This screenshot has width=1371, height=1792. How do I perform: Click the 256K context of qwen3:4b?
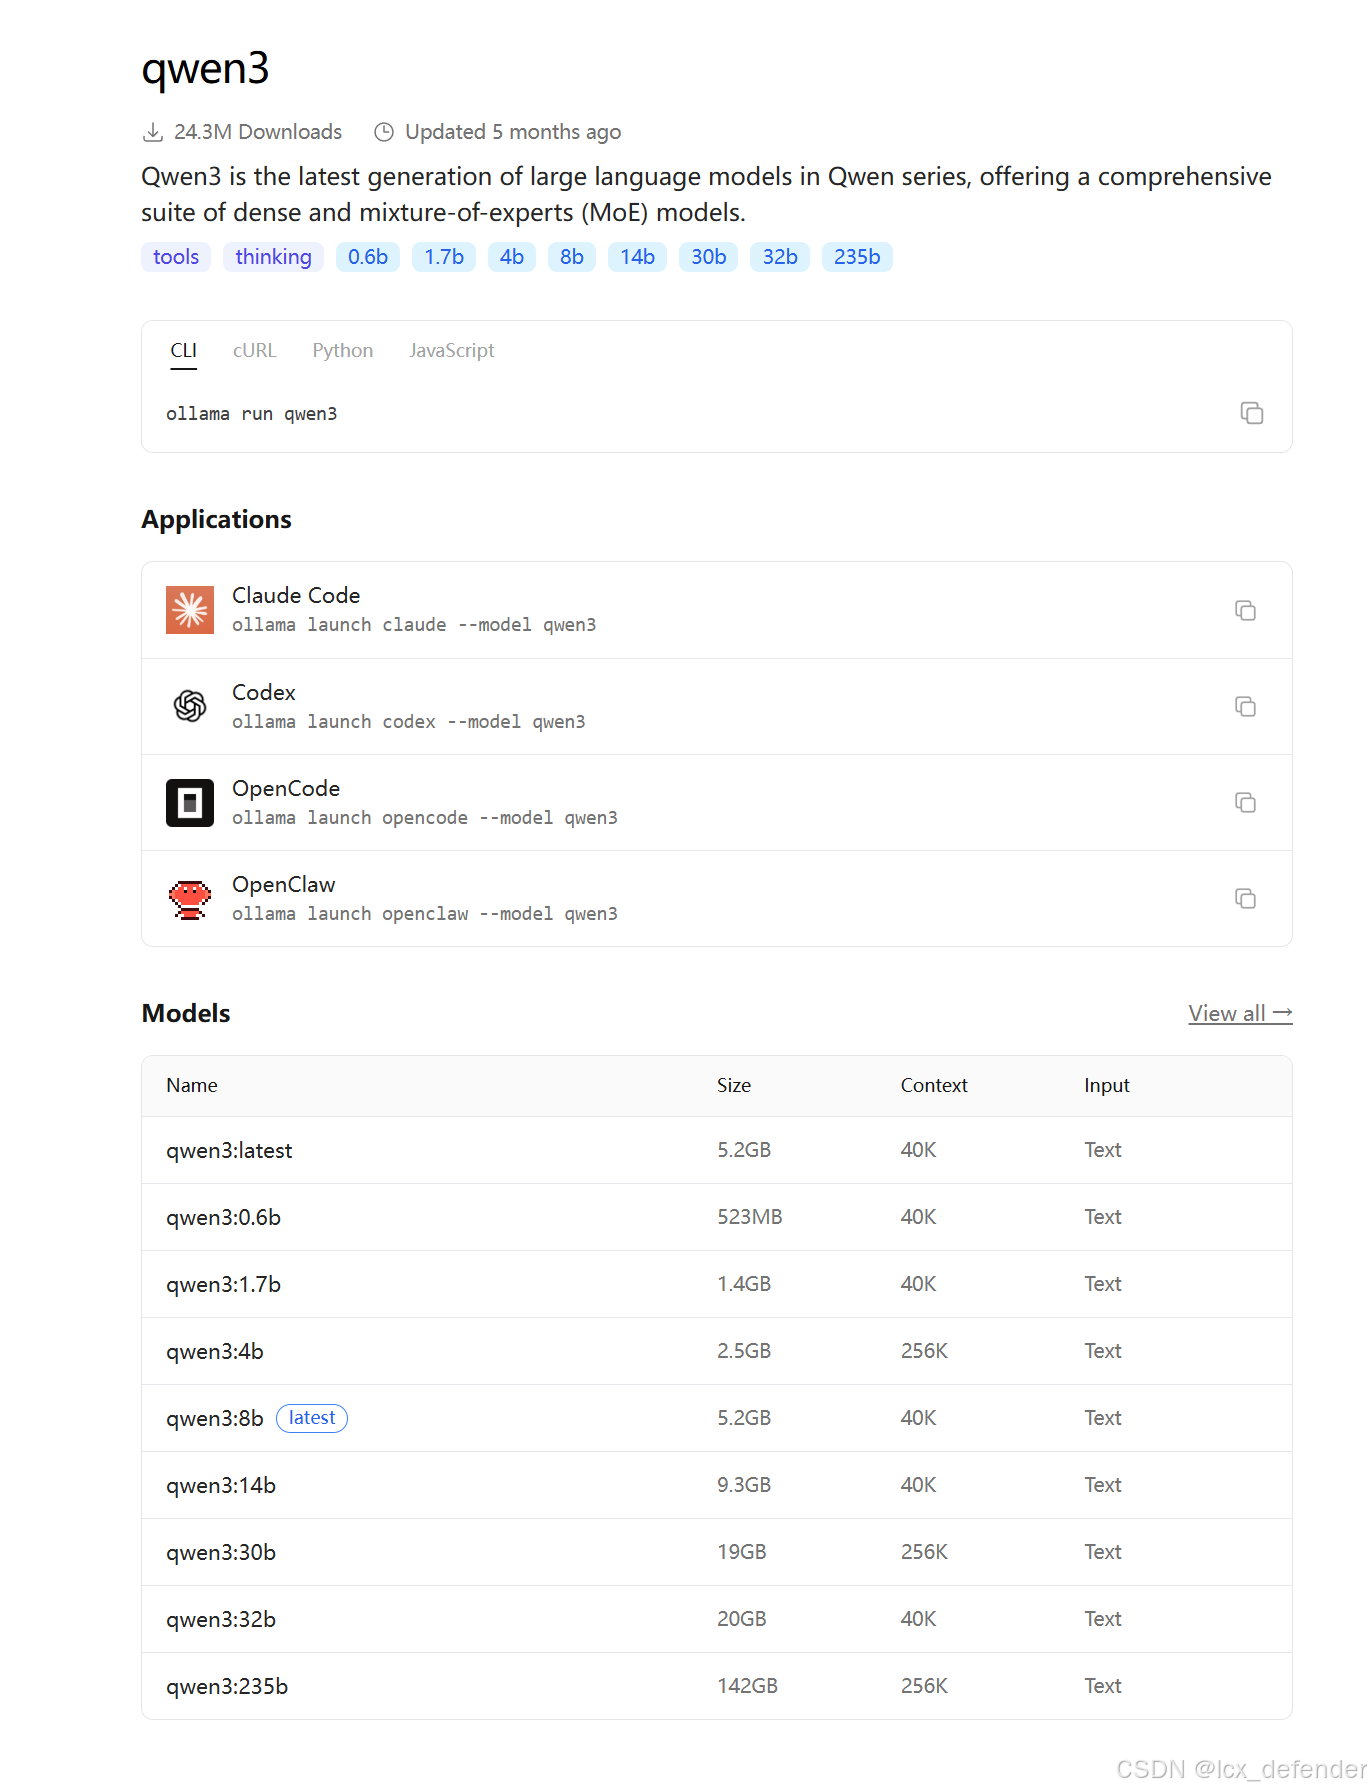(924, 1351)
